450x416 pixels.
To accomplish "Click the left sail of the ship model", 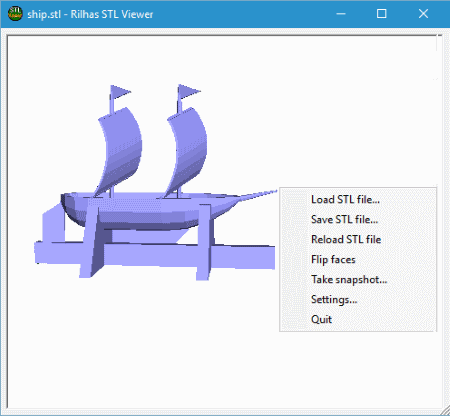I will [120, 150].
